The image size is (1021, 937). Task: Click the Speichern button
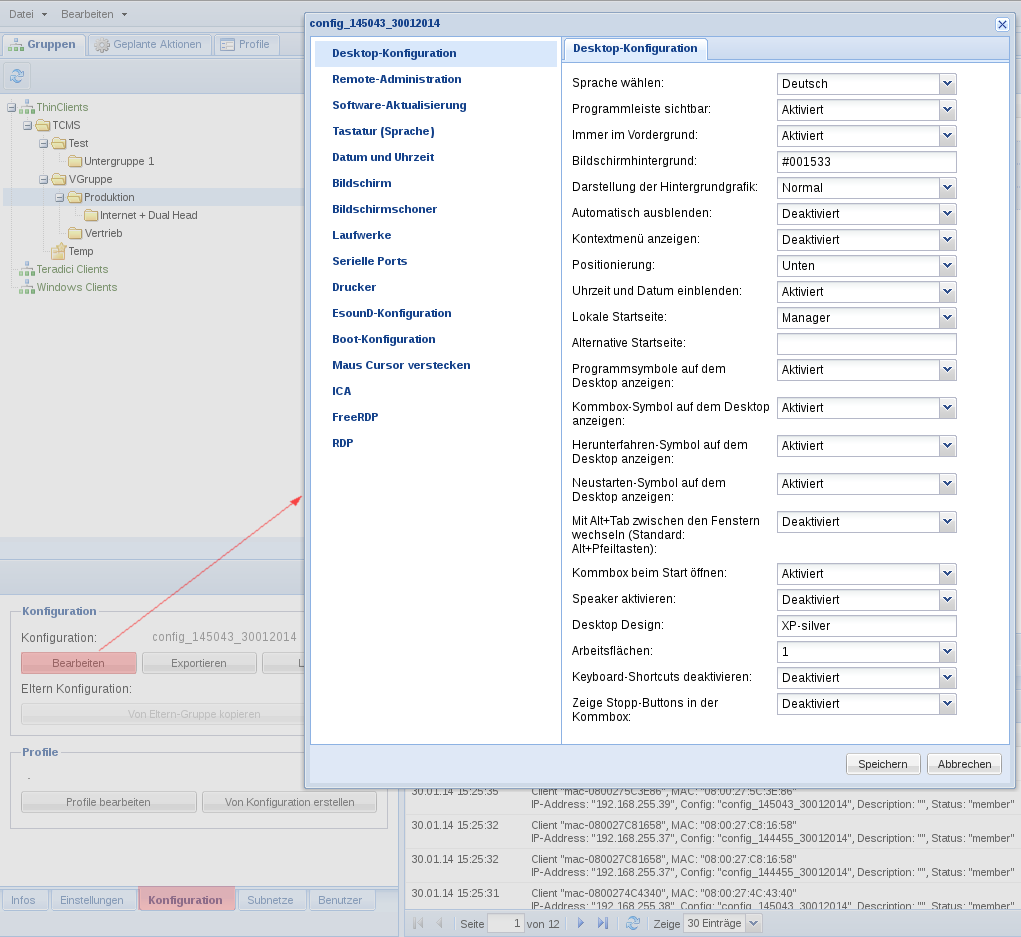(x=882, y=764)
